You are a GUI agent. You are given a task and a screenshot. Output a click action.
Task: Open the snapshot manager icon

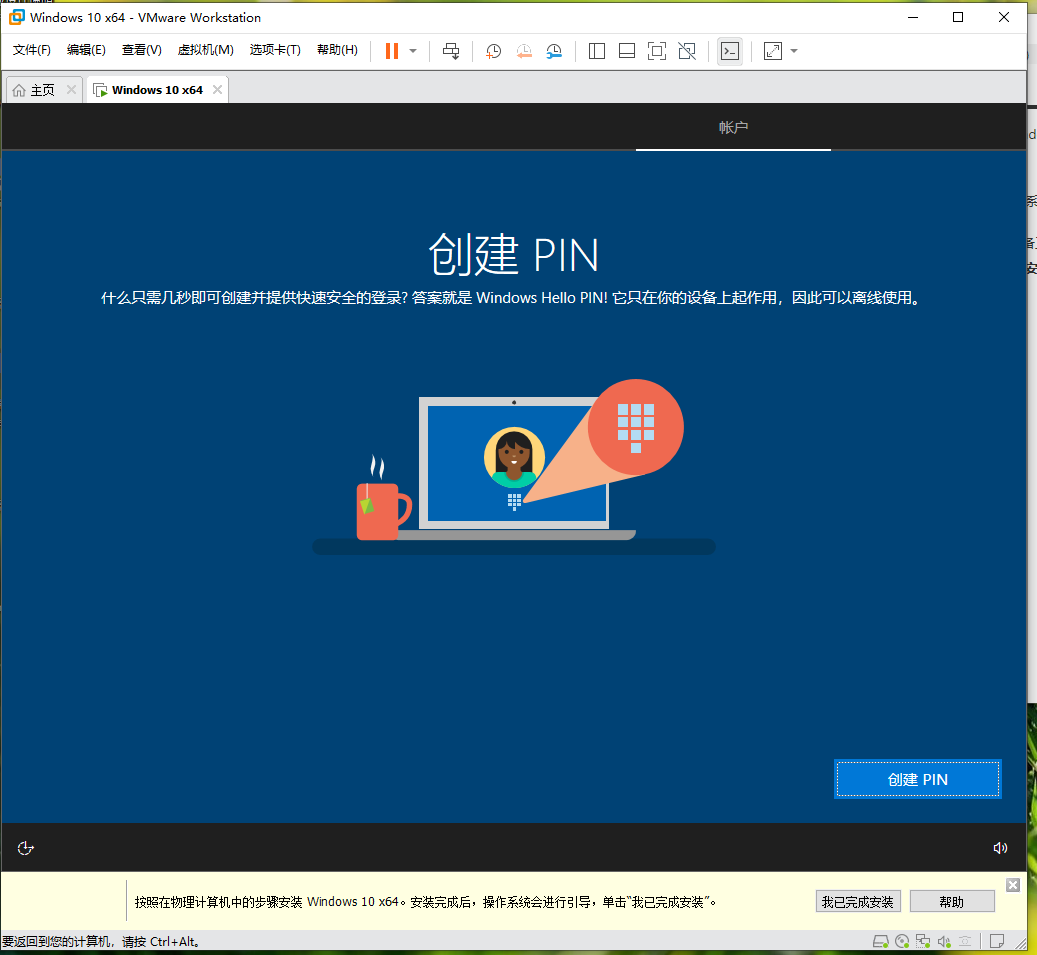[x=554, y=51]
